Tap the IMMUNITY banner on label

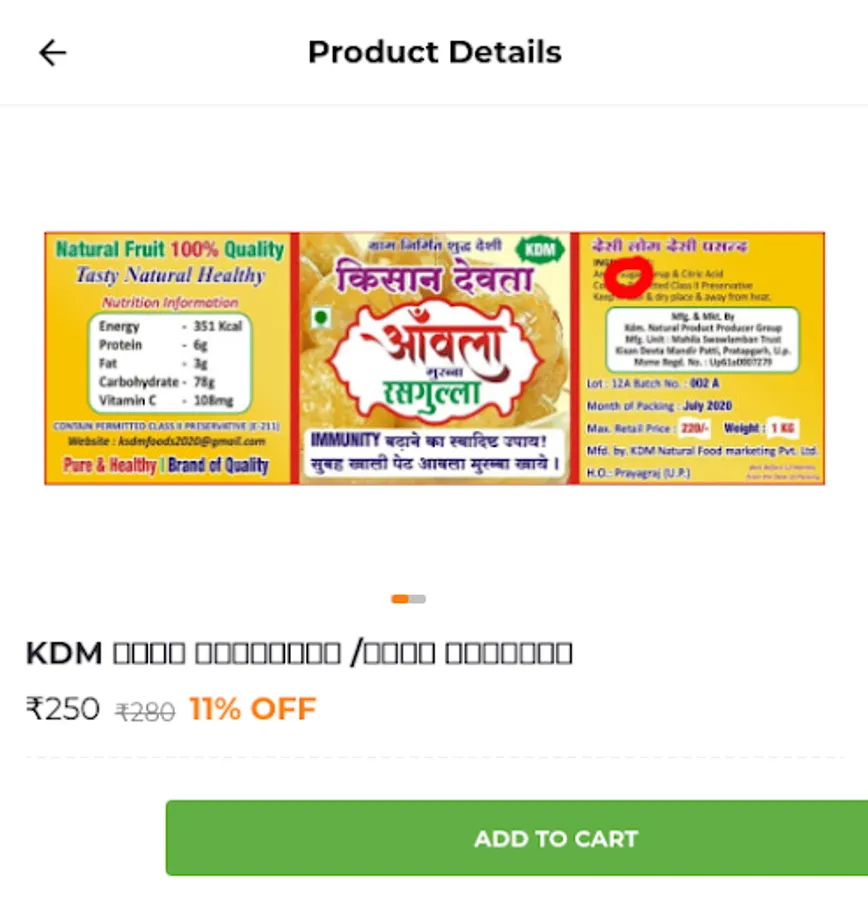click(435, 452)
